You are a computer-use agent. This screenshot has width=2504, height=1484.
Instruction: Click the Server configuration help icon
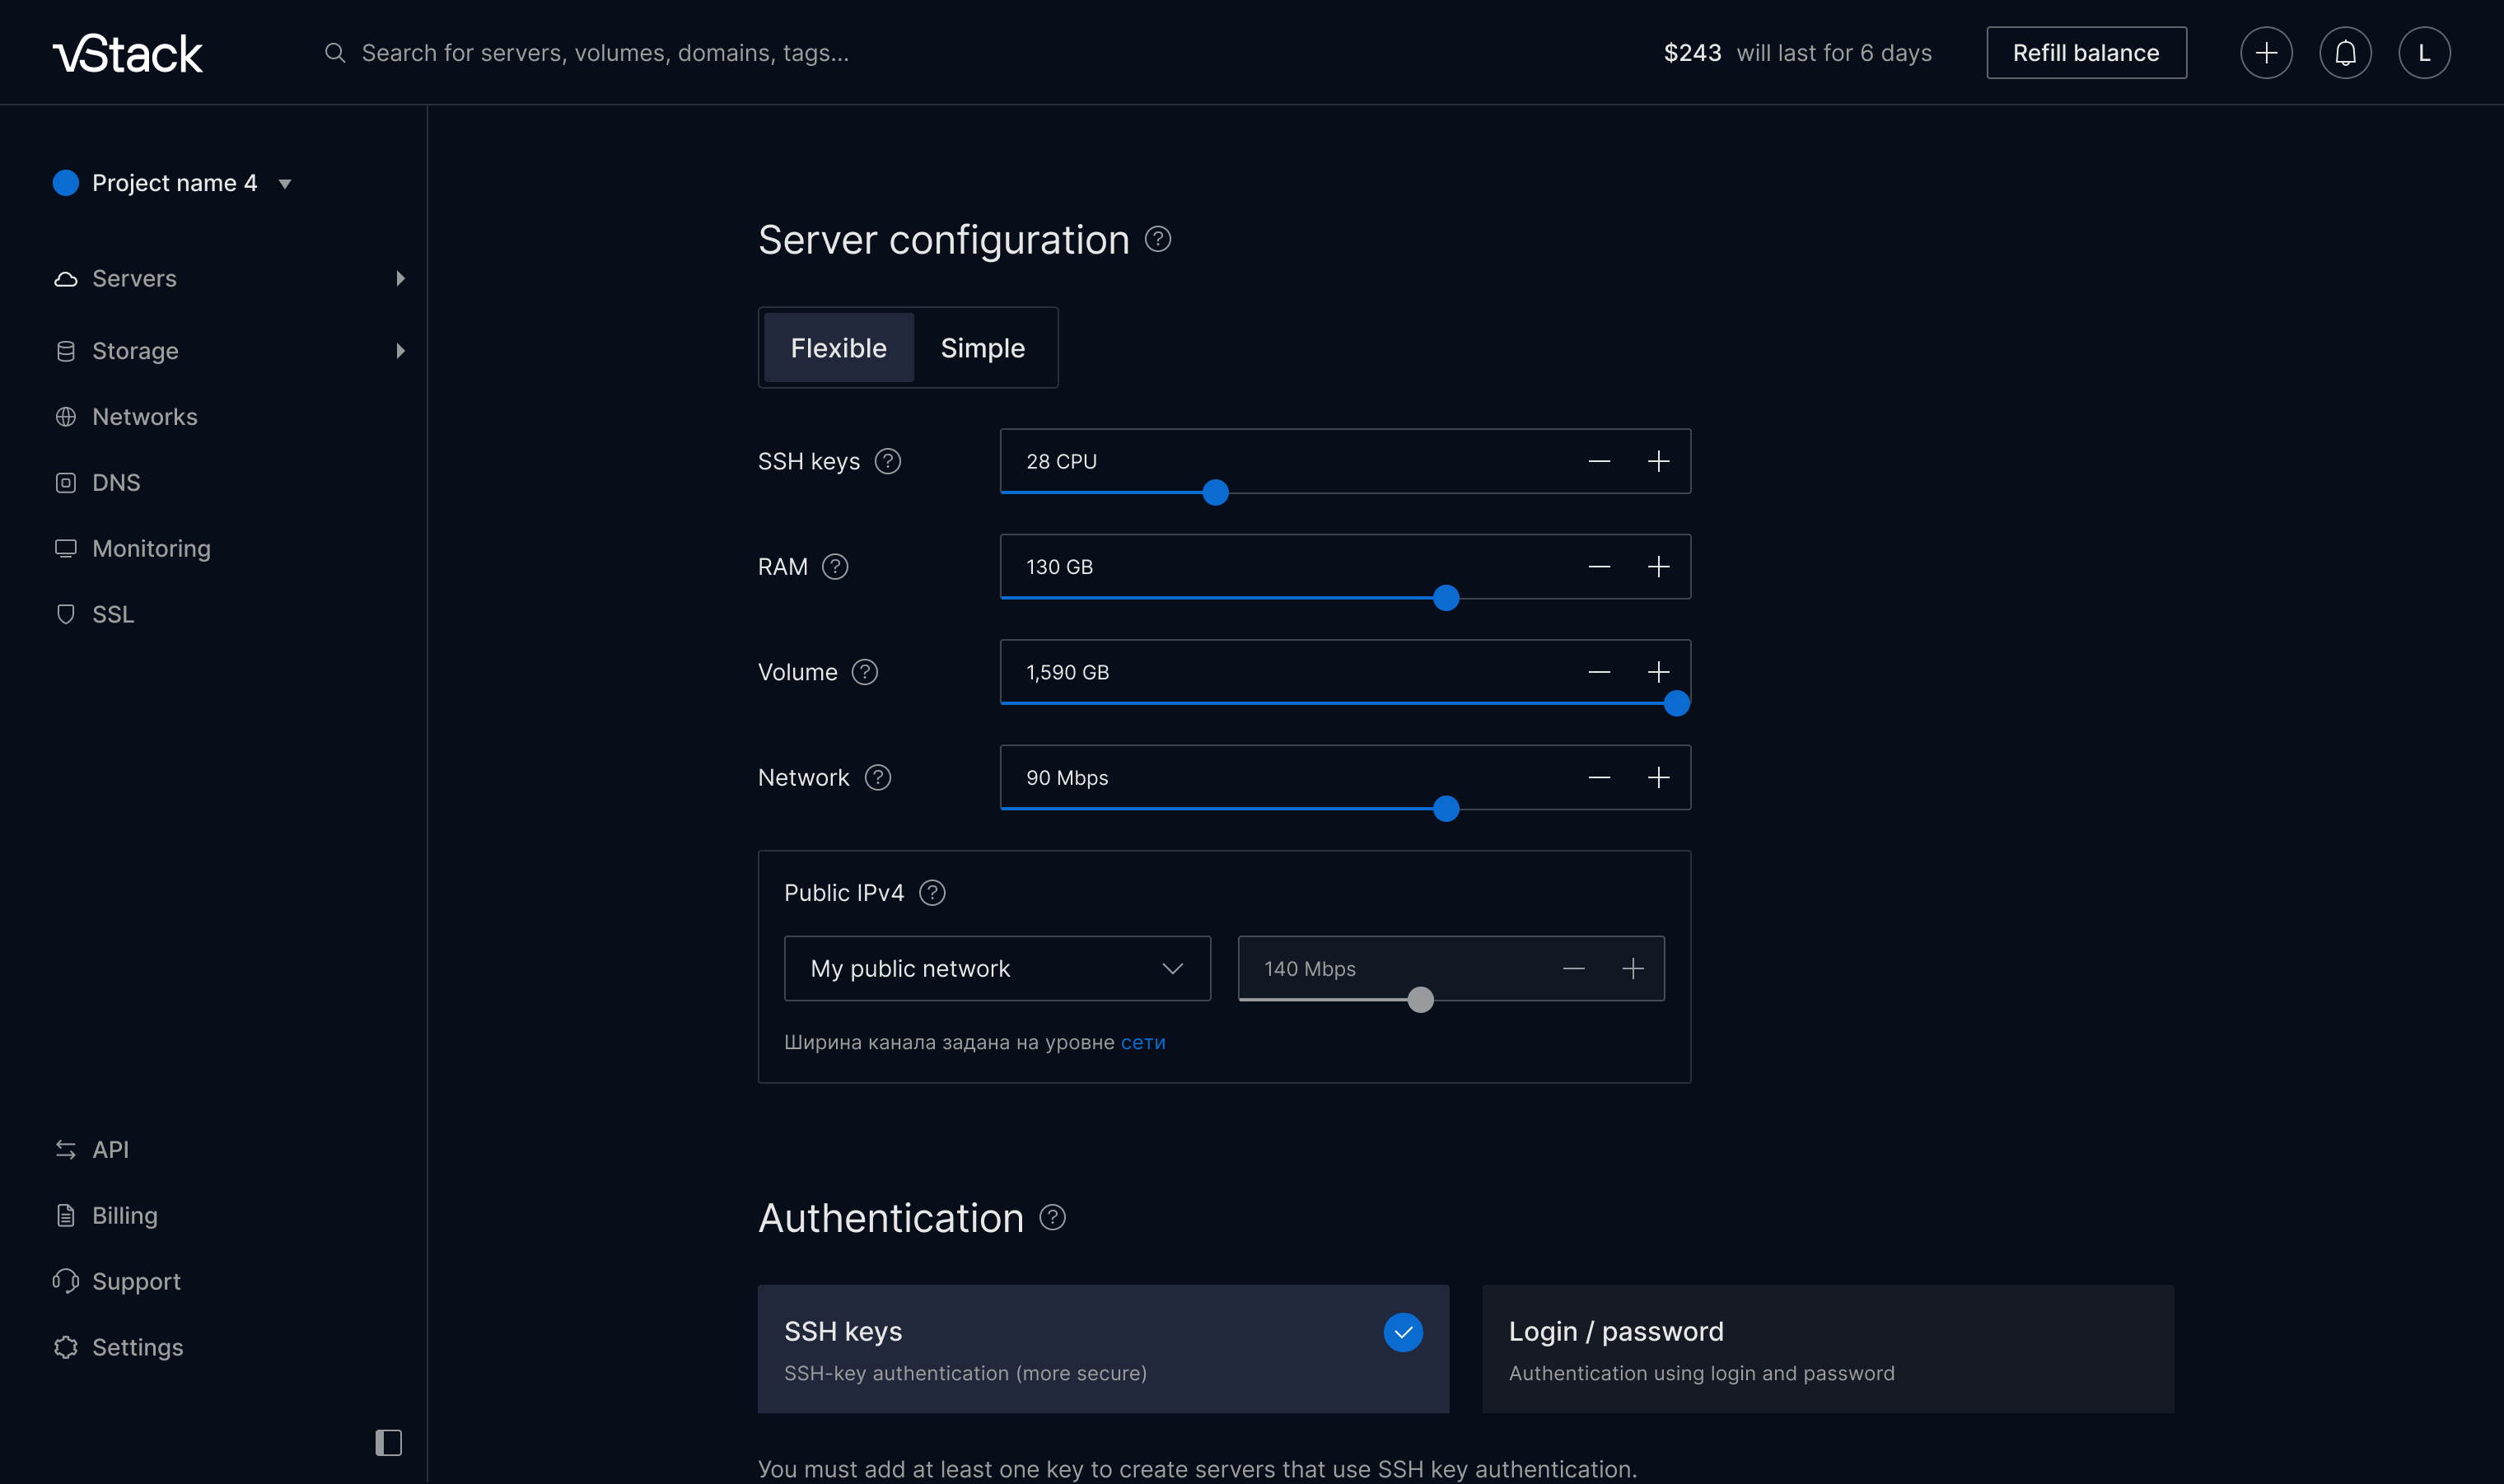pos(1158,240)
